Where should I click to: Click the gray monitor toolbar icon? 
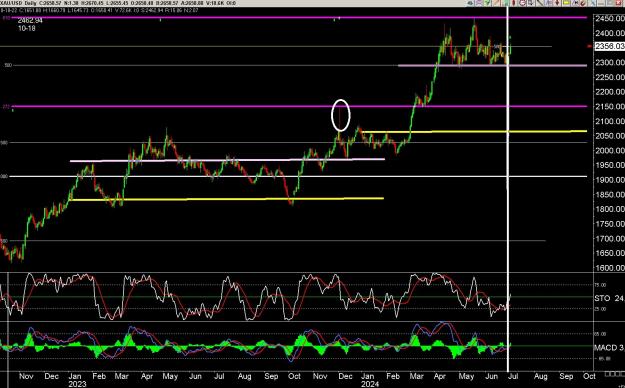point(531,3)
